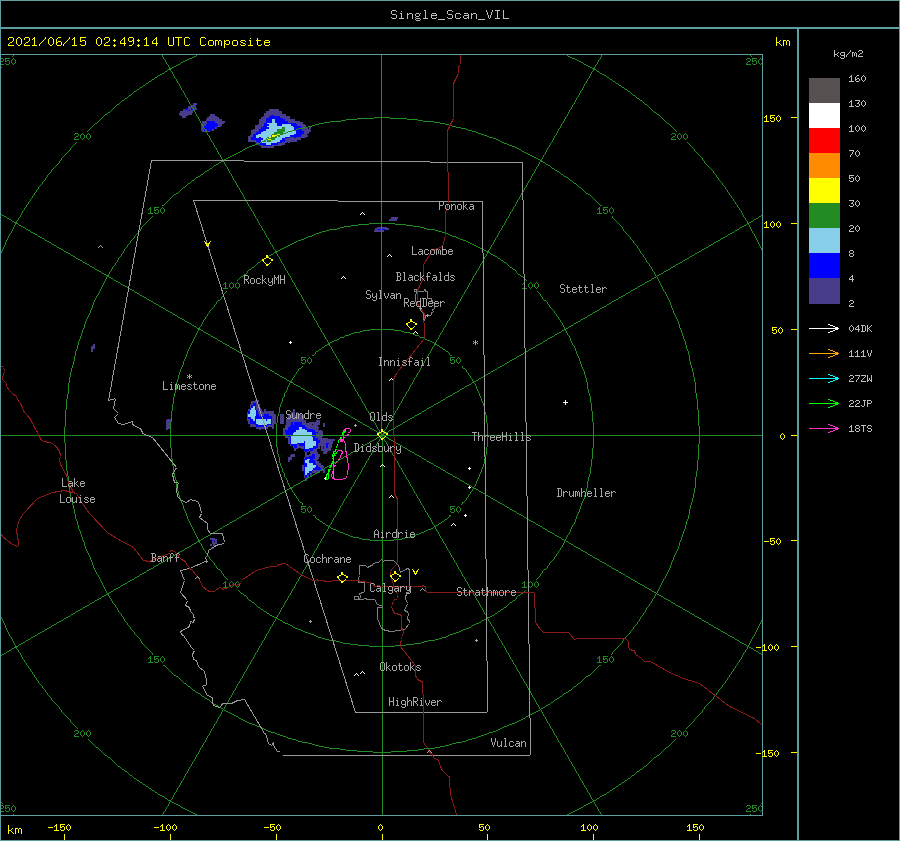Viewport: 900px width, 841px height.
Task: Click the kg/m2 legend unit label
Action: pos(848,53)
